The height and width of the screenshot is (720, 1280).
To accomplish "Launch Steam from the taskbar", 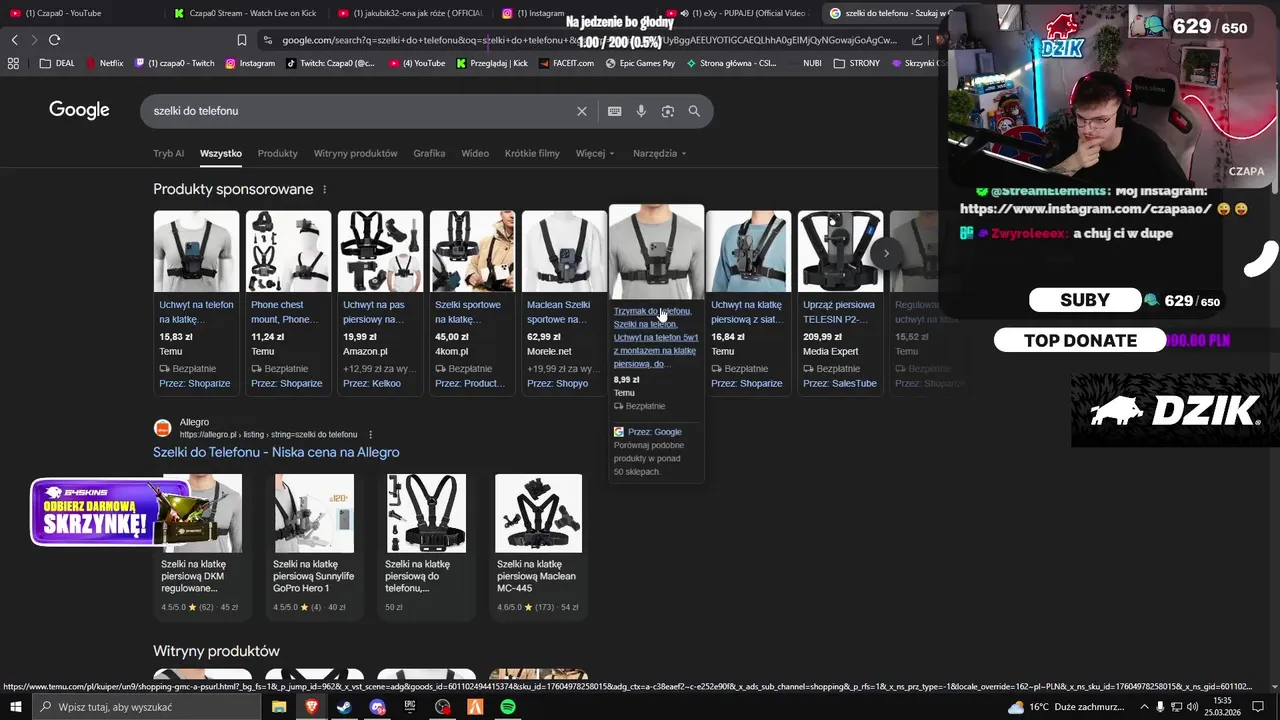I will click(344, 707).
